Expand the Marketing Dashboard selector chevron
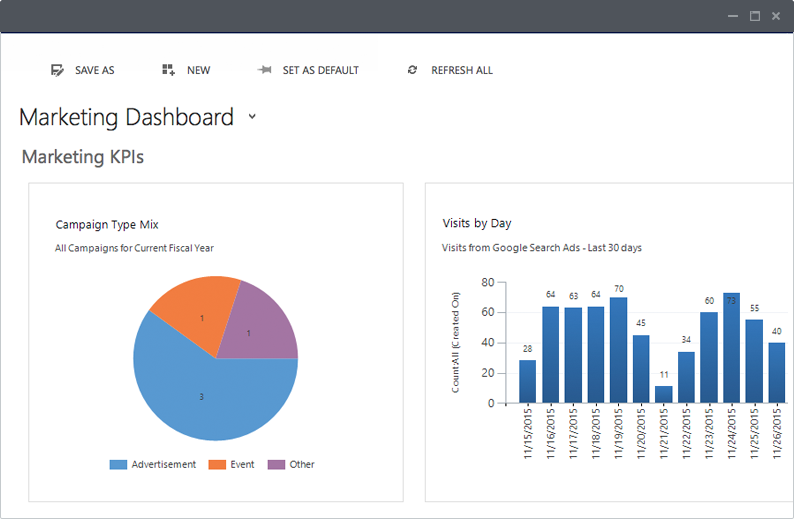 click(252, 116)
